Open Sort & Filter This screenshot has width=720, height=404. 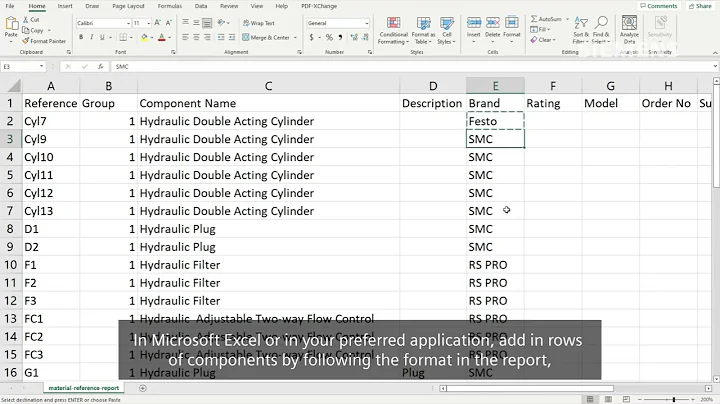(x=581, y=31)
